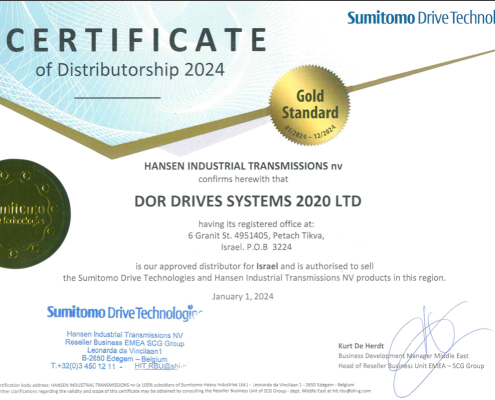Click the stamp phone number T.+32(0)3 450 12 11

(x=83, y=366)
